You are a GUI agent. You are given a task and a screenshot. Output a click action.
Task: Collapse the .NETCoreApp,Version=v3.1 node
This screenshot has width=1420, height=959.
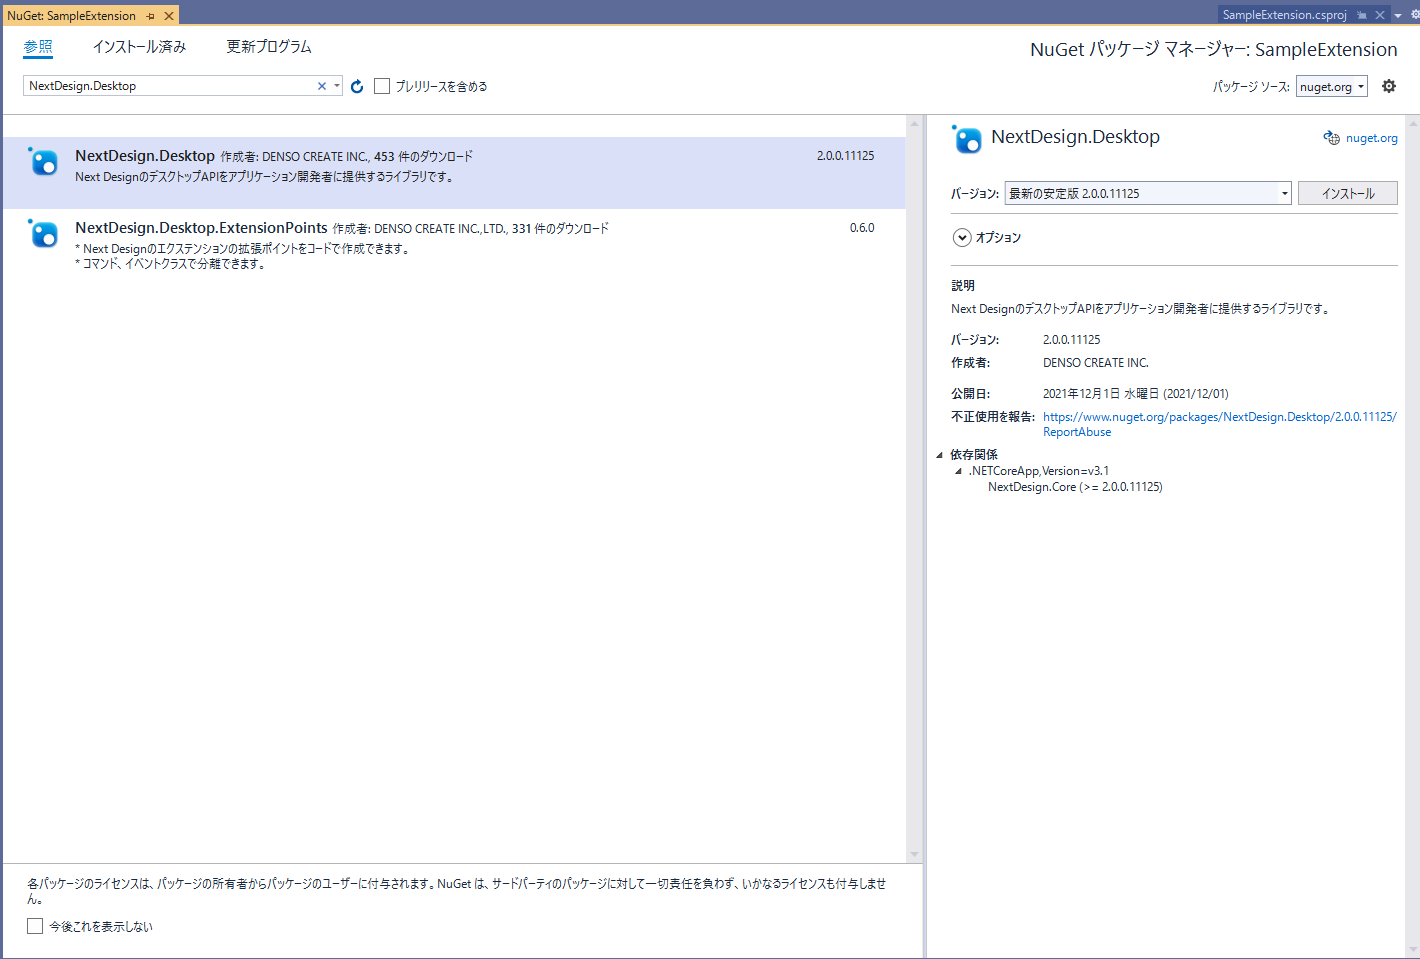tap(958, 471)
